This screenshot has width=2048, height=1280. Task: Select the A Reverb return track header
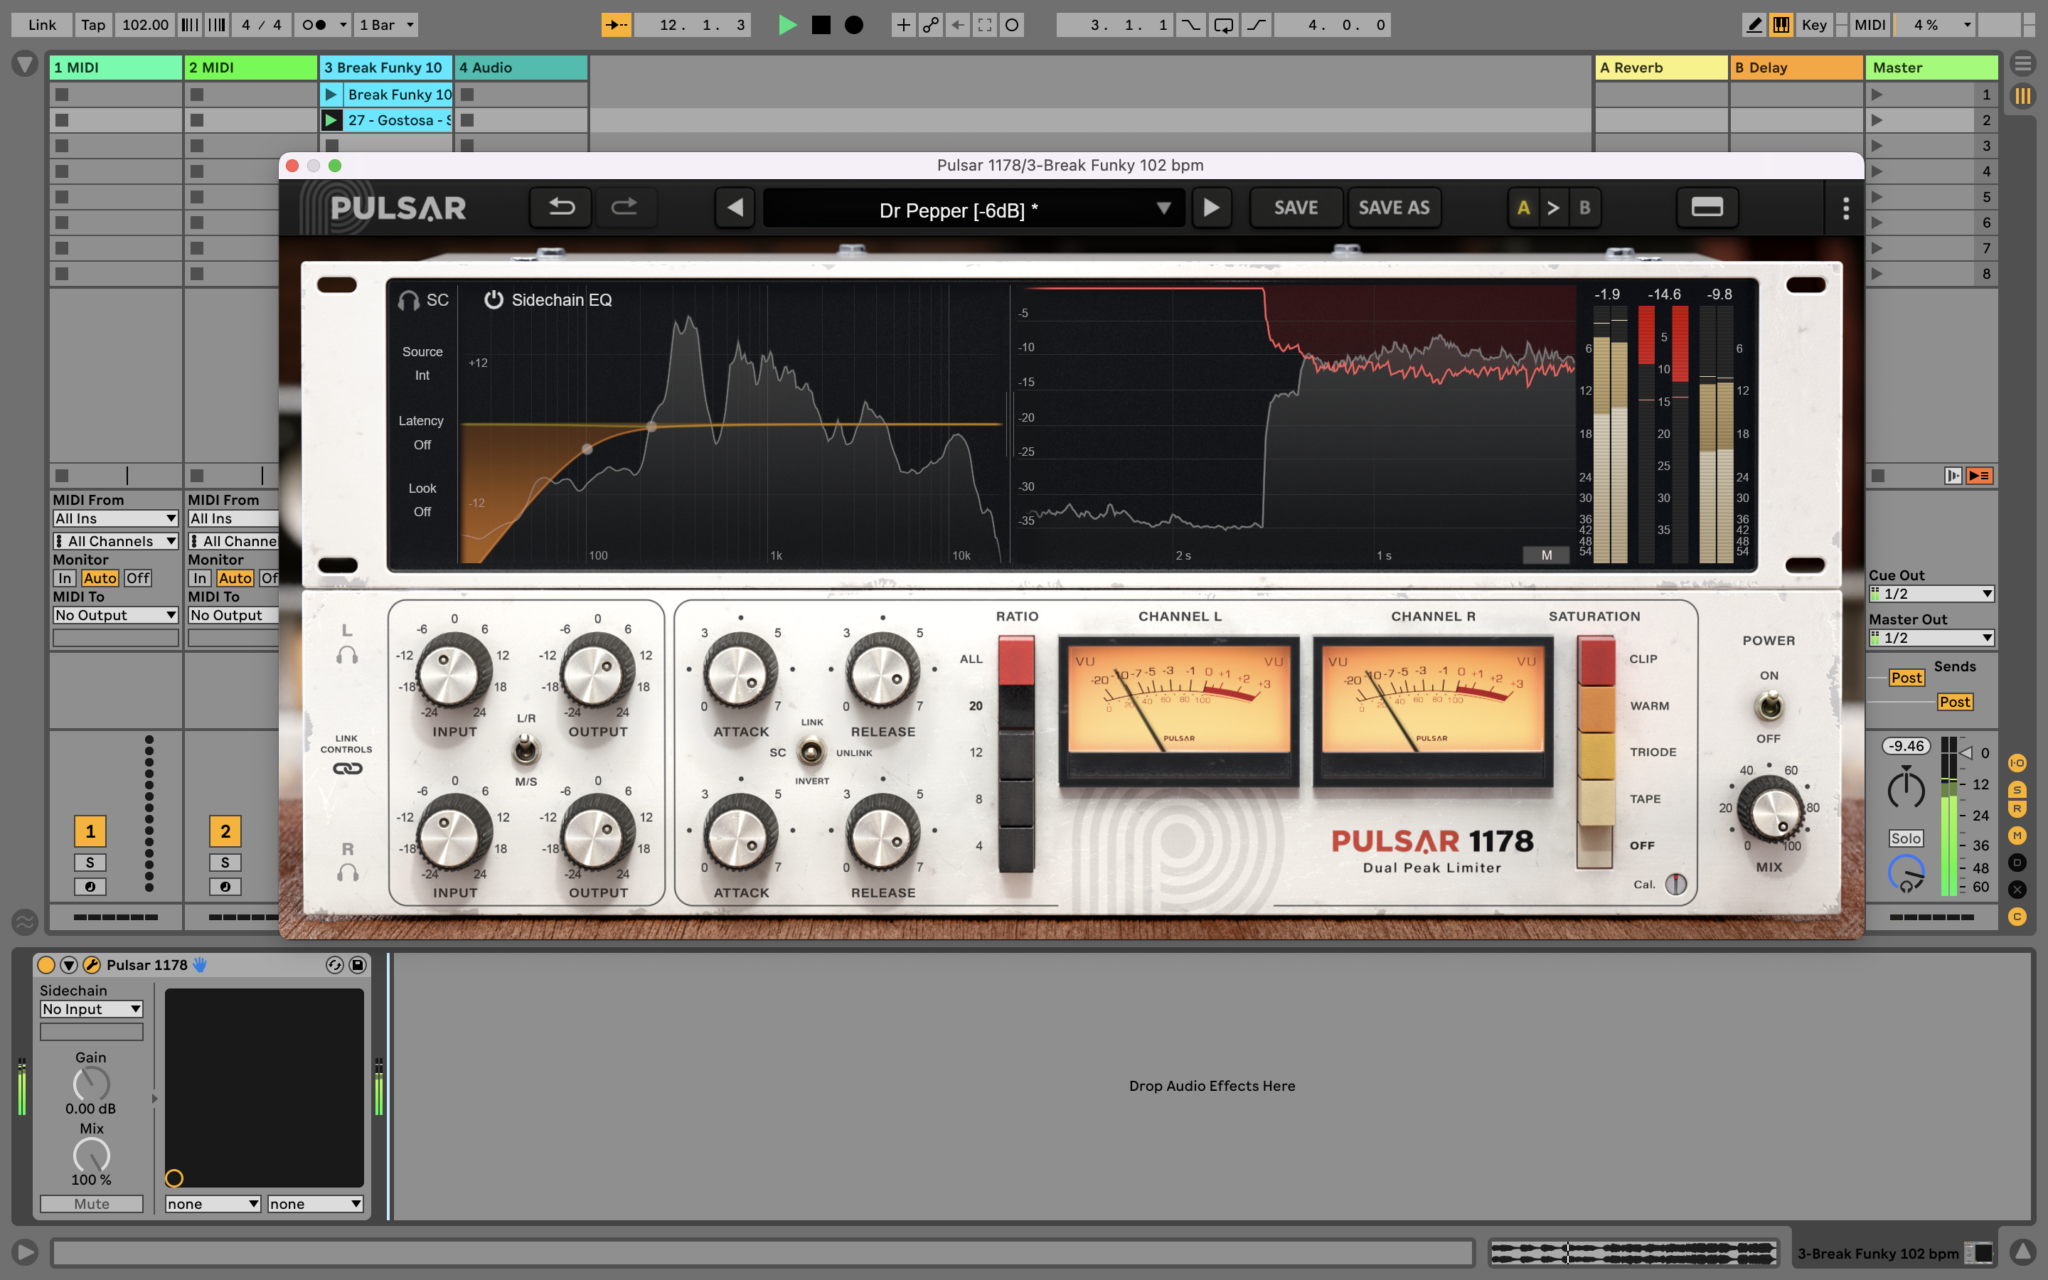coord(1661,67)
